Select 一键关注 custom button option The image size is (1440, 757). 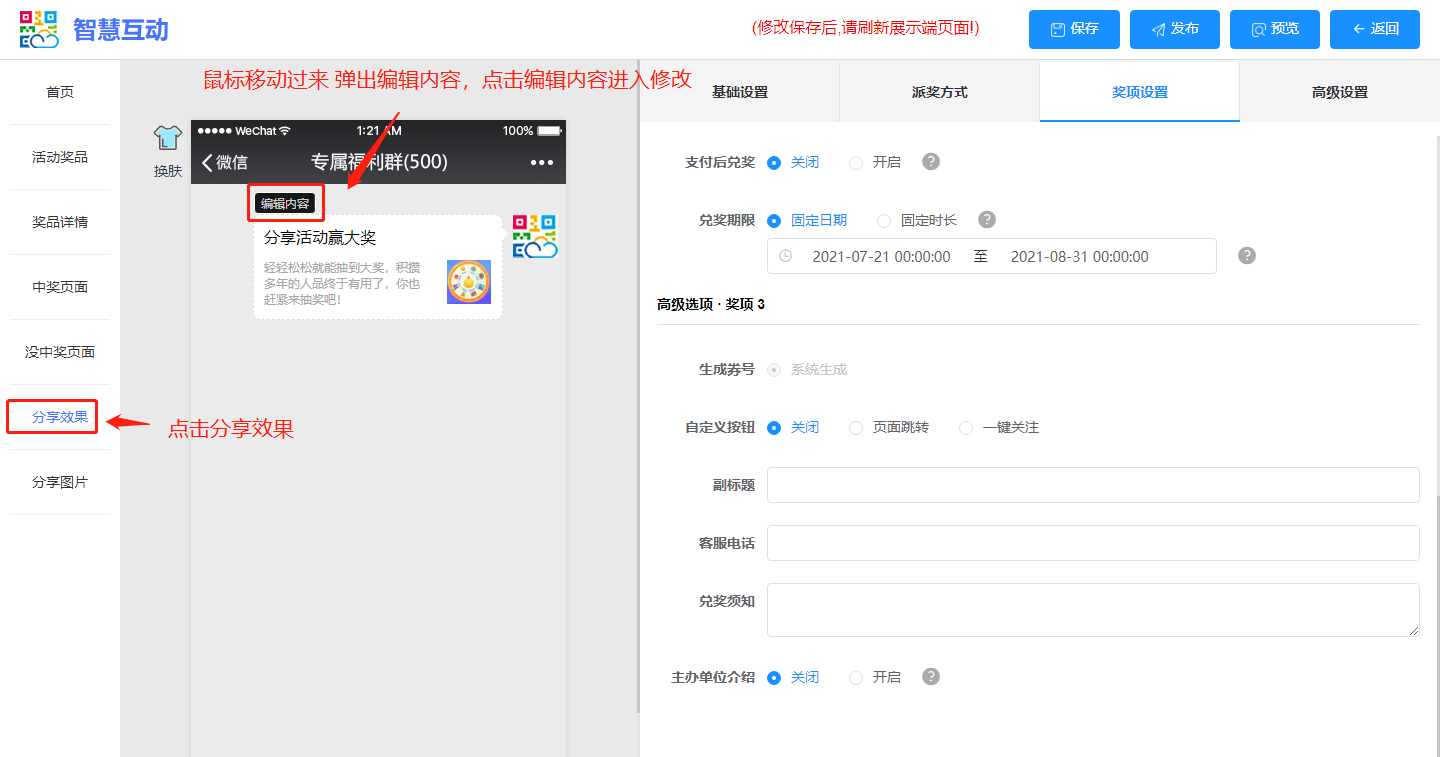[x=966, y=428]
